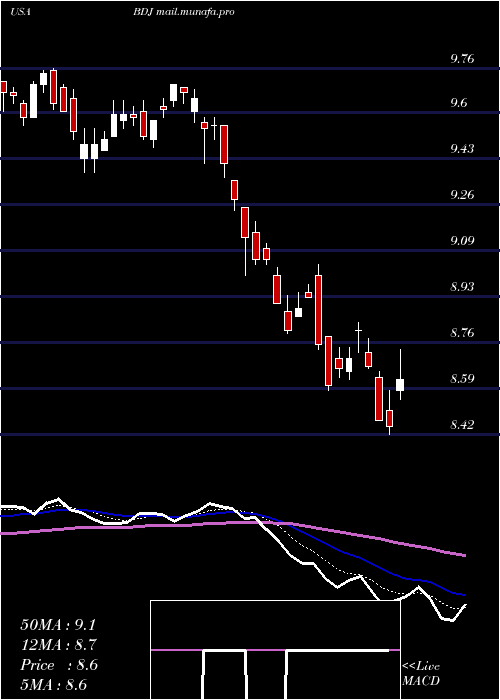Click the 8.76 price axis label
This screenshot has width=500, height=700.
462,333
